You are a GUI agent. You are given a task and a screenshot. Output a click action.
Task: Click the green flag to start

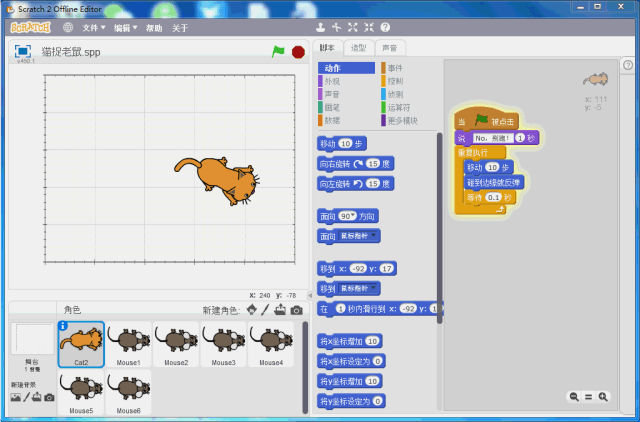tap(278, 52)
